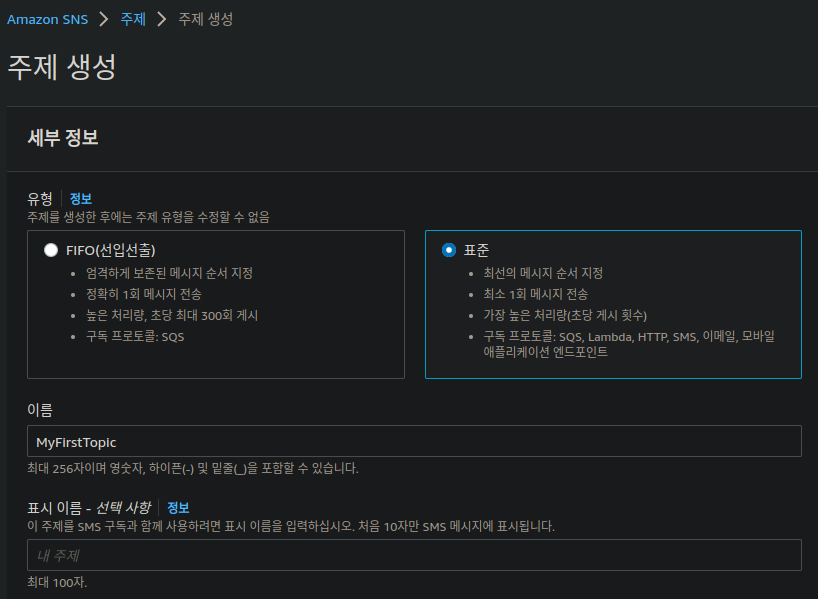The image size is (818, 599).
Task: Focus the 이름 field containing MyFirstTopic
Action: tap(414, 441)
